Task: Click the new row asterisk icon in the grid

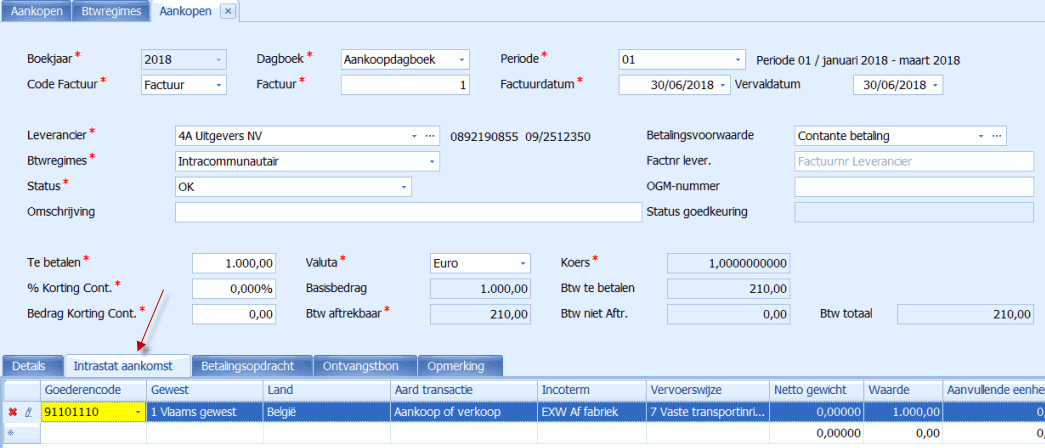Action: (x=12, y=432)
